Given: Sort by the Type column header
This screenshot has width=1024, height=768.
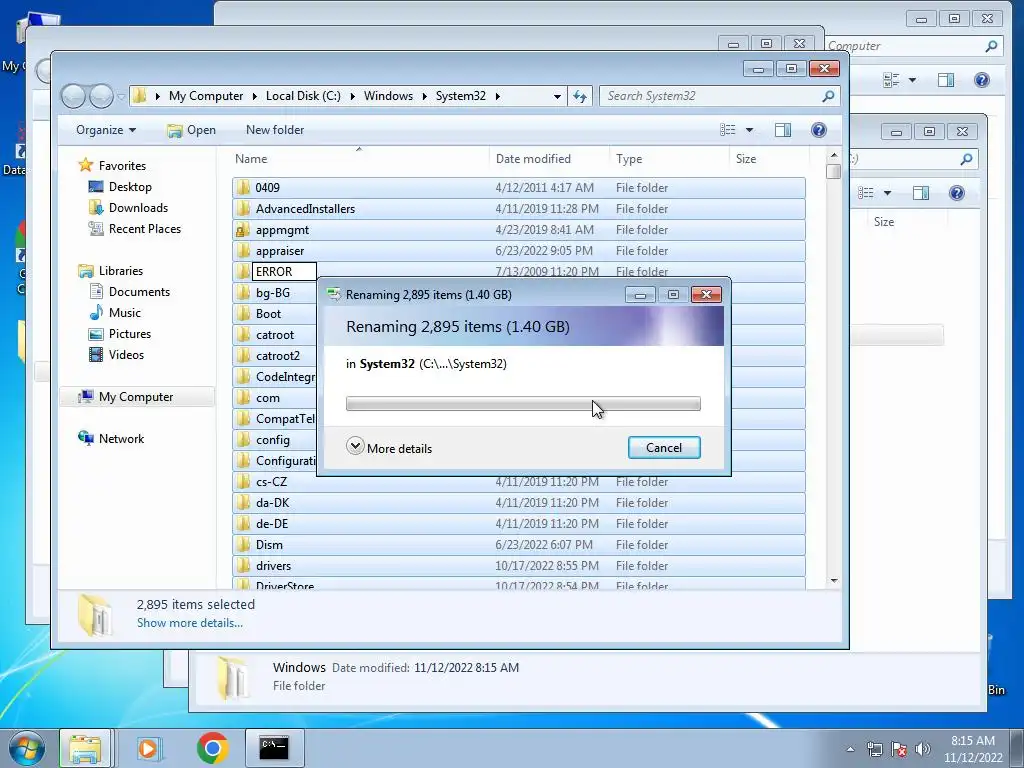Looking at the screenshot, I should pyautogui.click(x=629, y=159).
